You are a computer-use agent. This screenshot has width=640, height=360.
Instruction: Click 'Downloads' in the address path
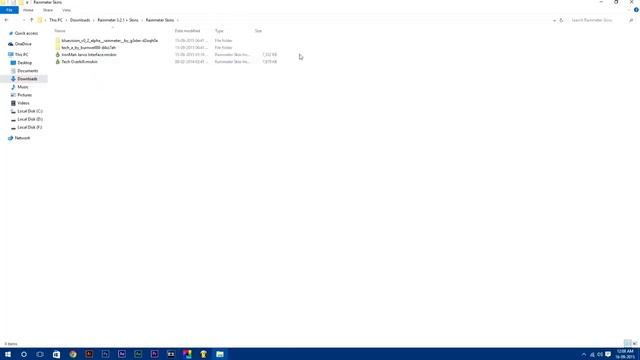click(x=80, y=20)
